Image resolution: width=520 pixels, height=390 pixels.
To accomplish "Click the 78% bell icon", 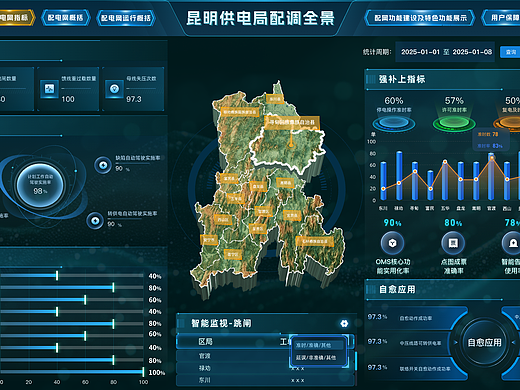I will click(x=512, y=243).
